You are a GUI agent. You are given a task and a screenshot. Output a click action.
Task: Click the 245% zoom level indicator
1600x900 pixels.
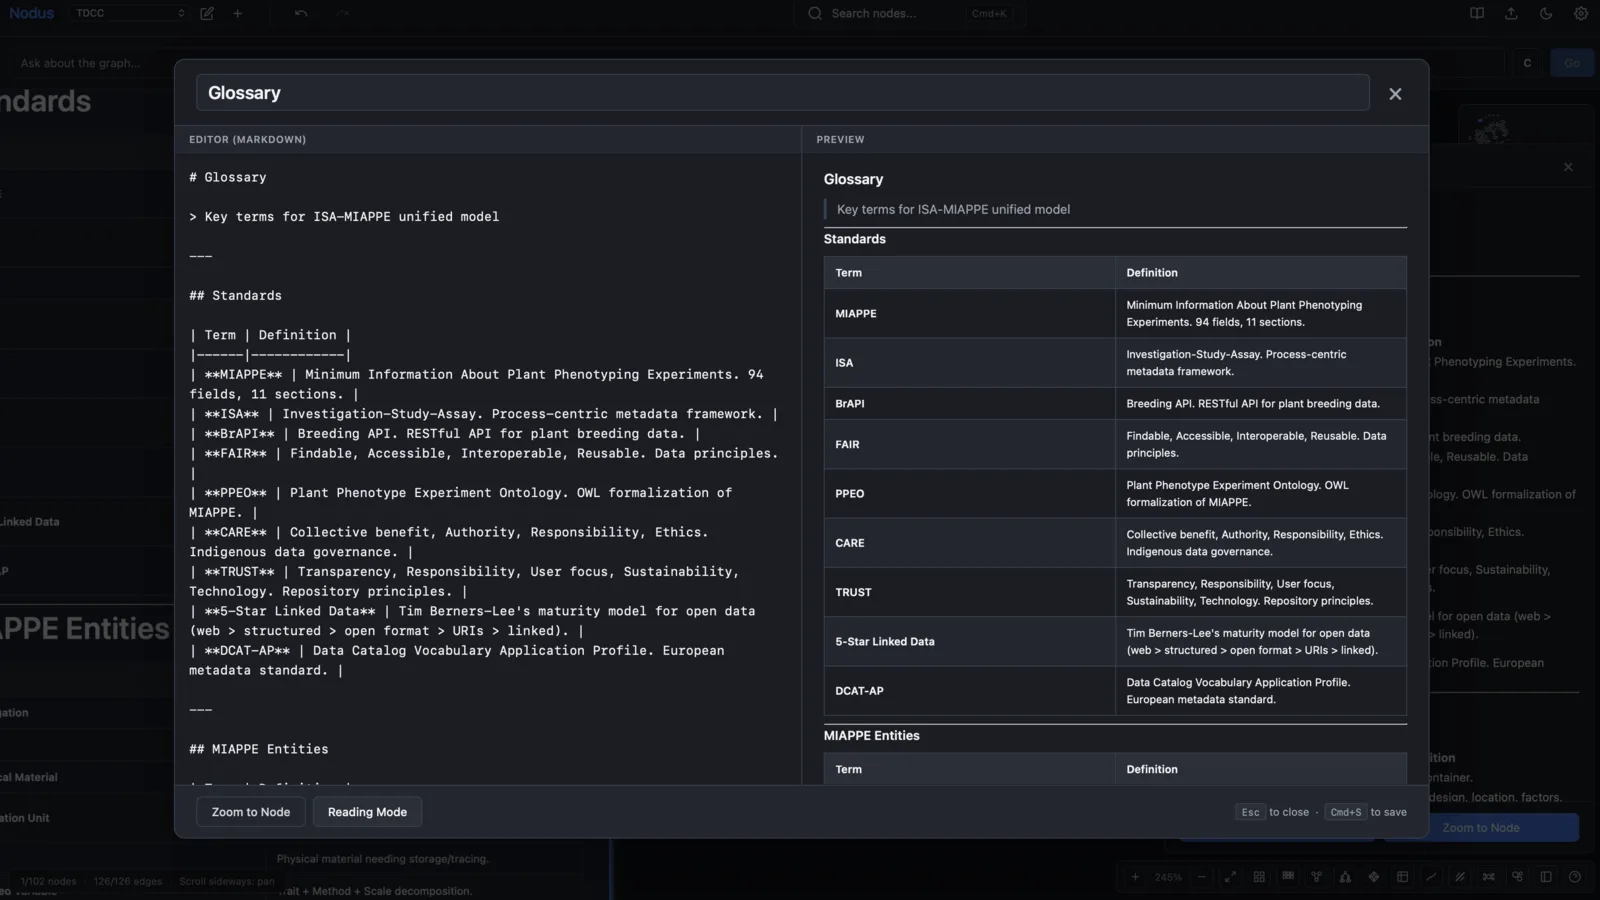pos(1168,877)
